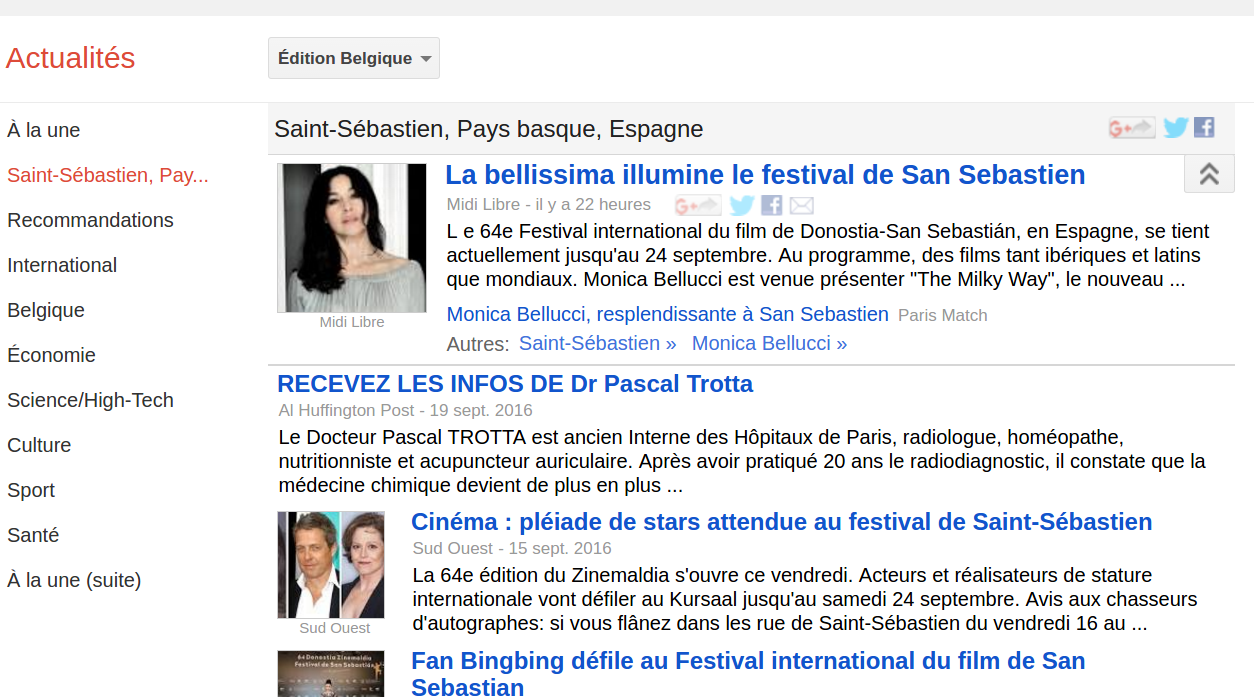Image resolution: width=1254 pixels, height=697 pixels.
Task: Open the À la une section
Action: 44,130
